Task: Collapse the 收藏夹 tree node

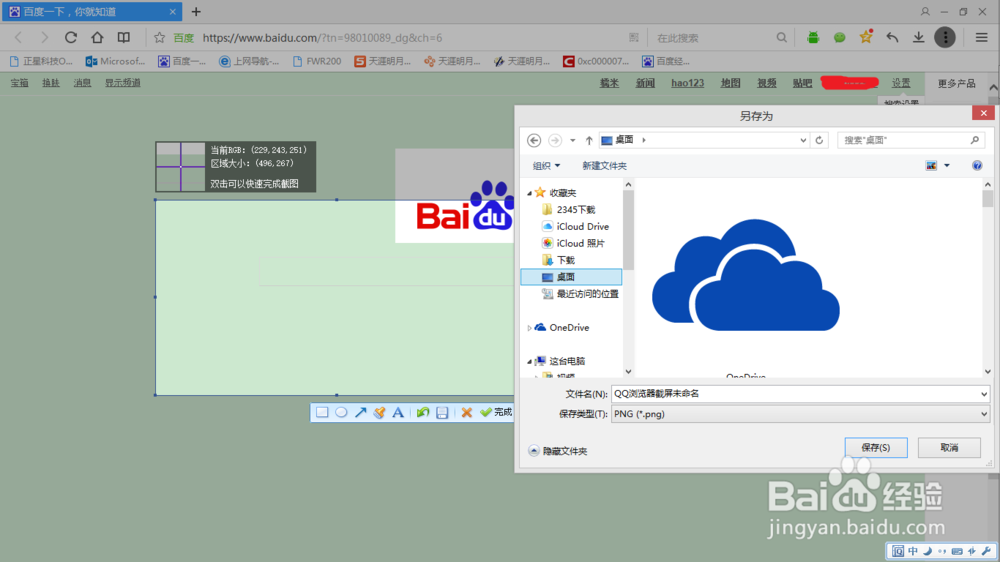Action: 529,193
